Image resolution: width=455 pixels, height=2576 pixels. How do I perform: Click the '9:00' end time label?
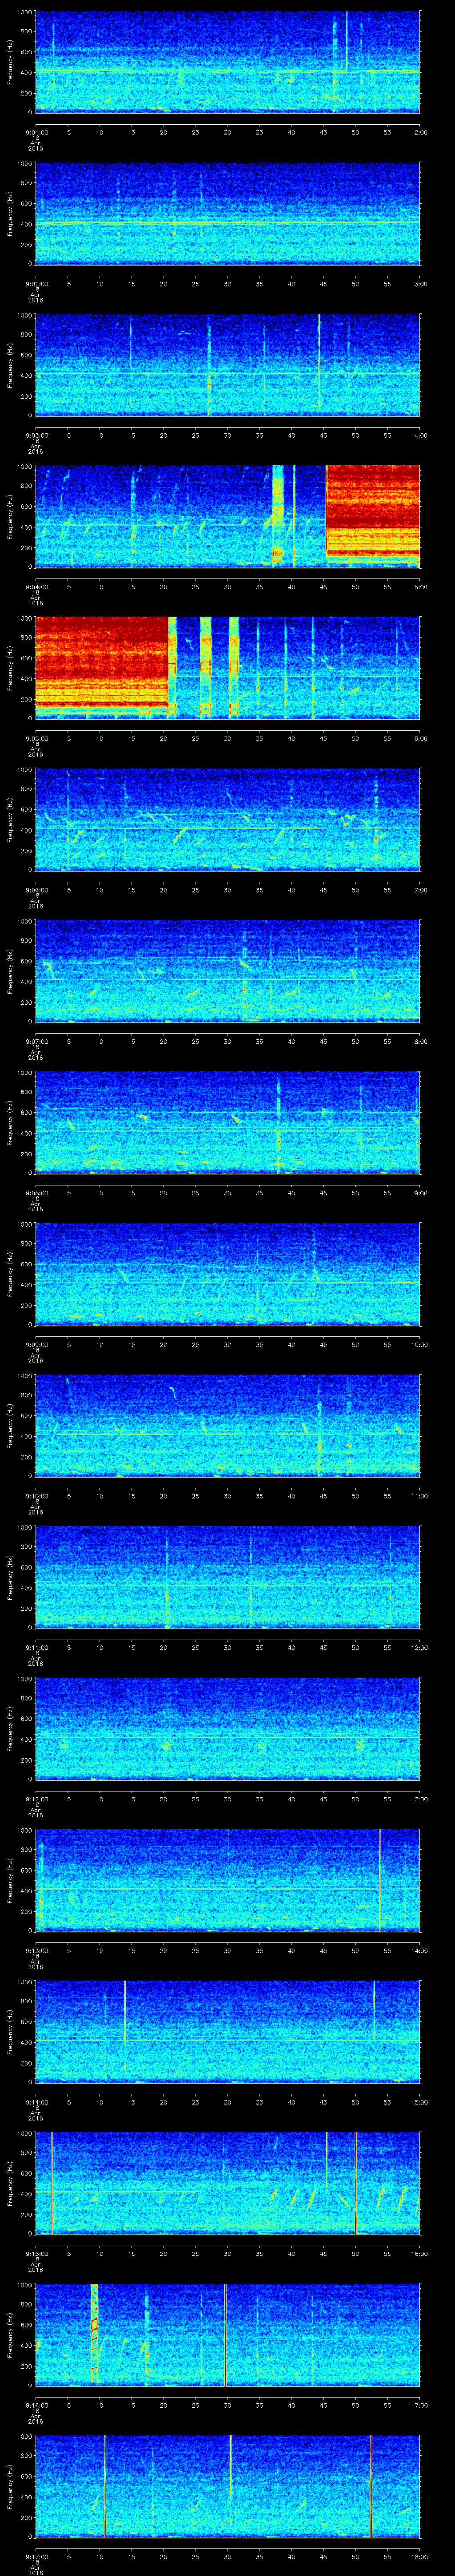point(420,1193)
